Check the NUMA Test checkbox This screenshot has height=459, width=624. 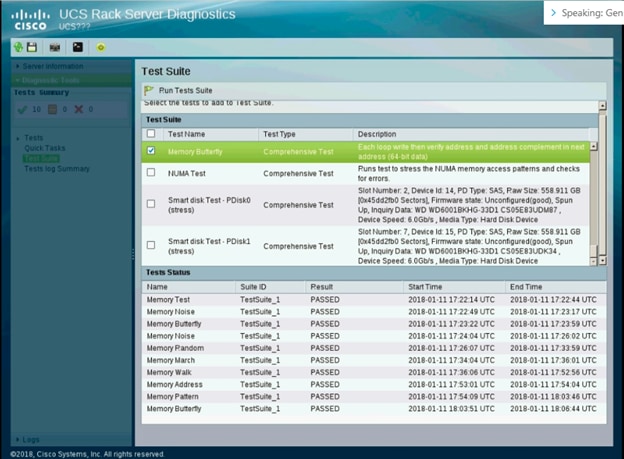(151, 172)
